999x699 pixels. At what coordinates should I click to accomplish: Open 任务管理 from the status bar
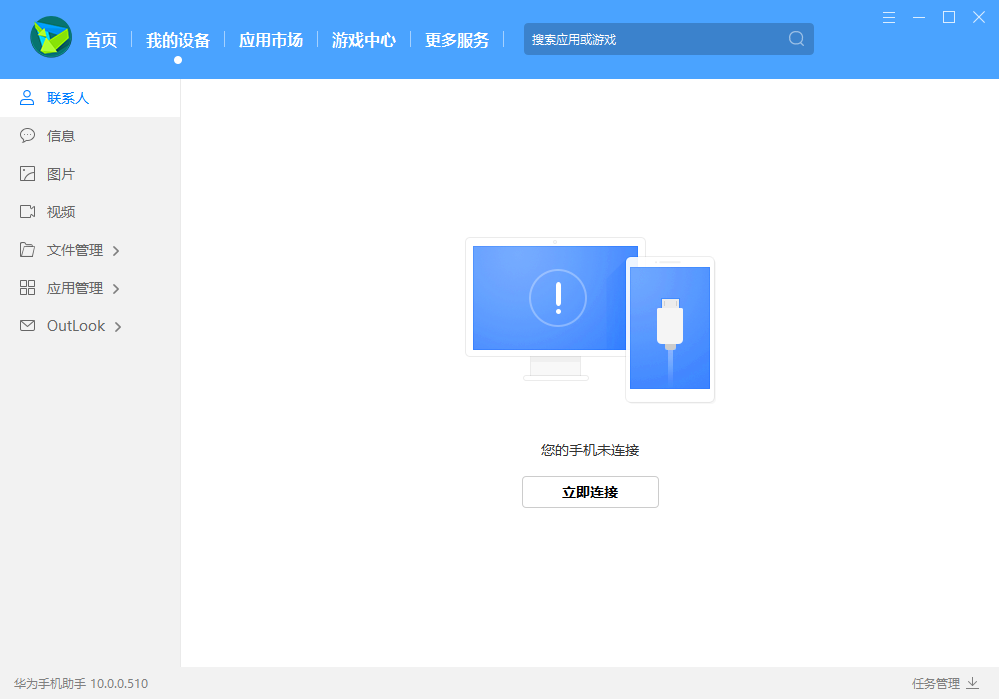coord(938,682)
